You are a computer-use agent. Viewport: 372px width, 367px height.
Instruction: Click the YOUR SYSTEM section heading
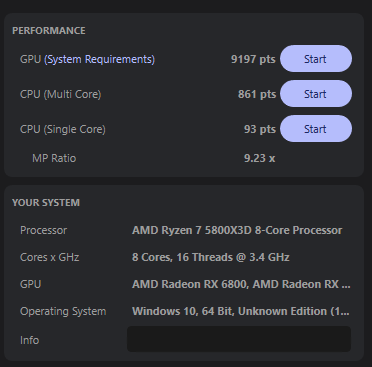[x=46, y=203]
